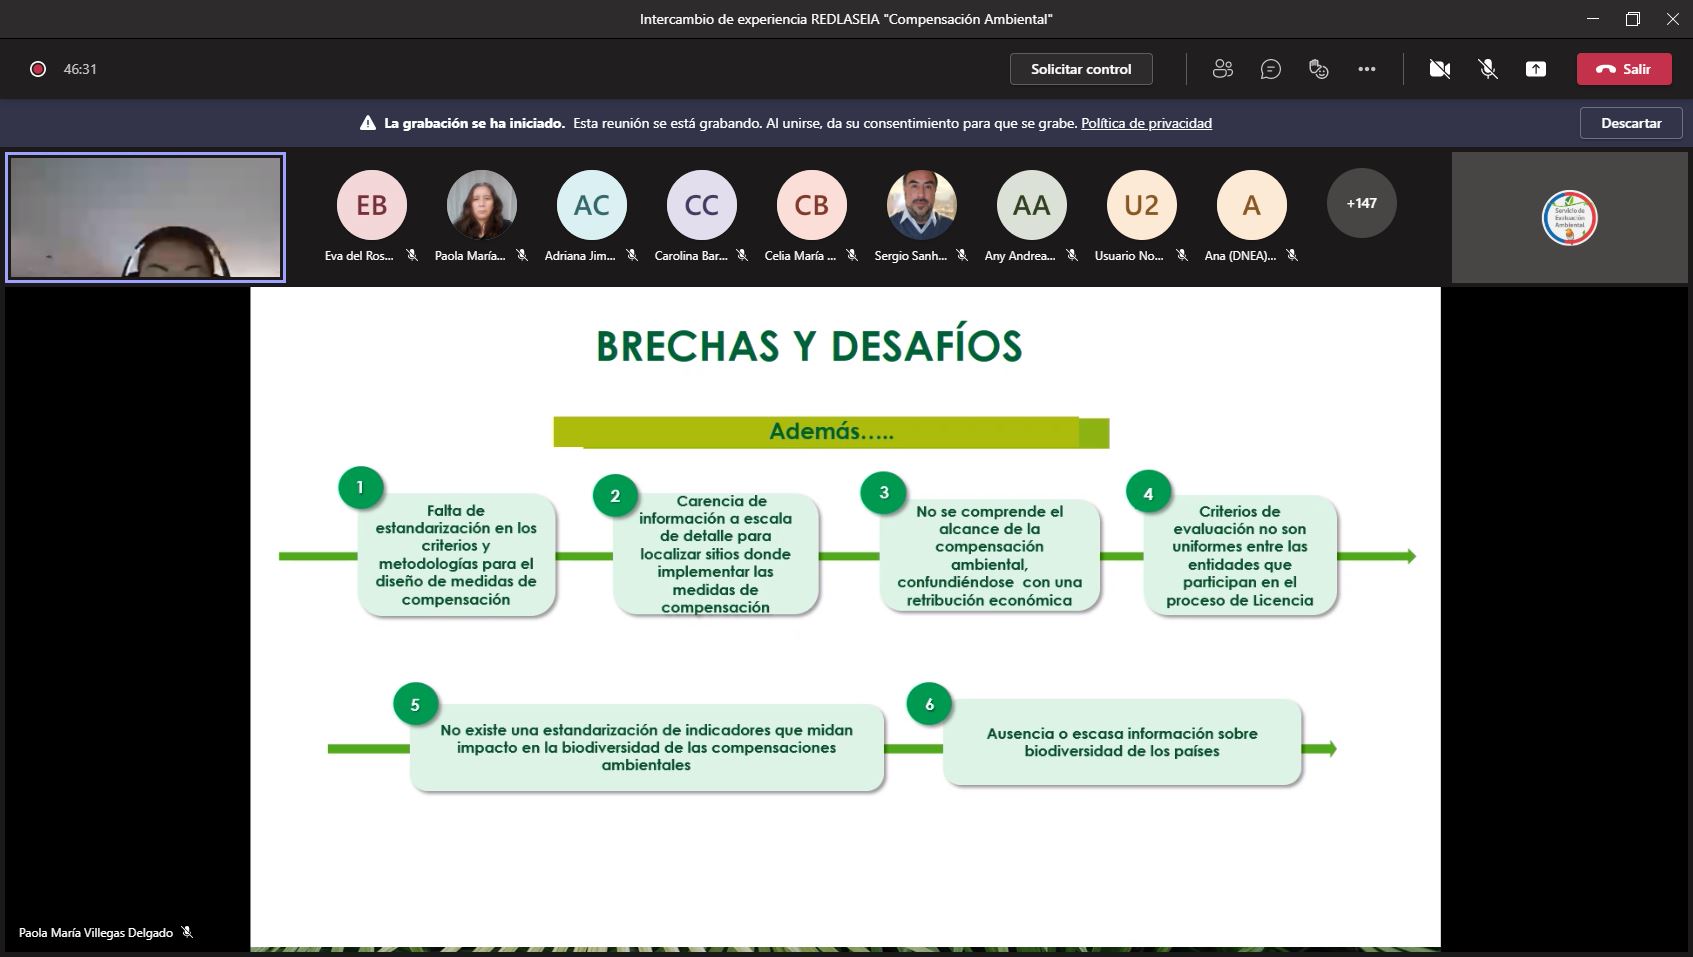Click the U2 Usuario No... avatar
The width and height of the screenshot is (1693, 957).
1141,205
